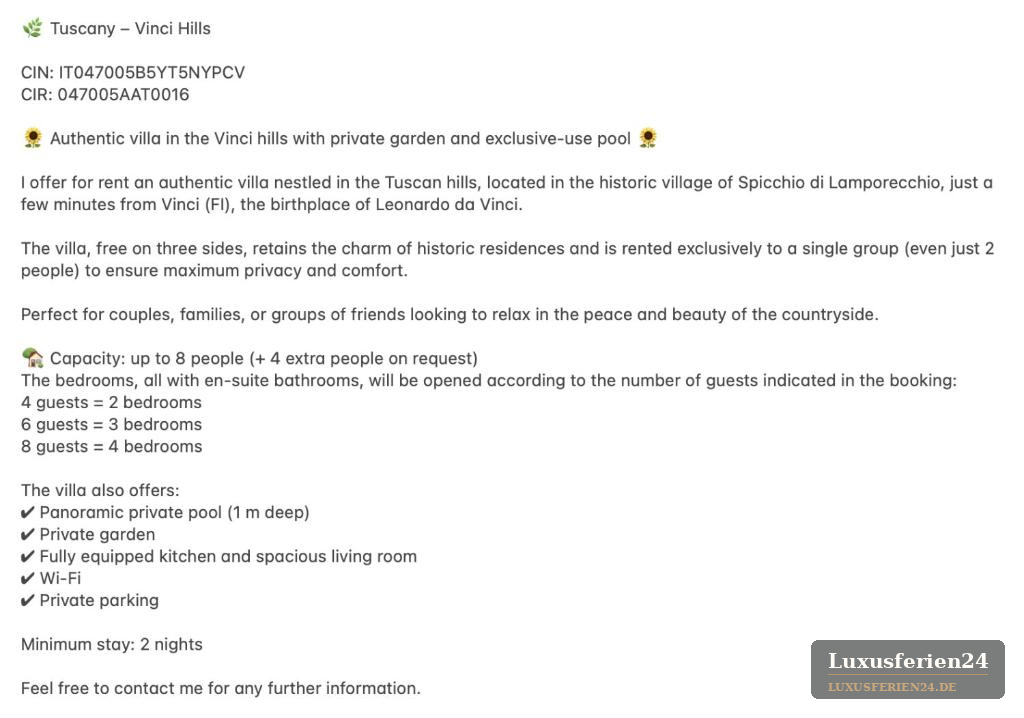Click the checkmark beside Private parking
The width and height of the screenshot is (1024, 718).
27,600
